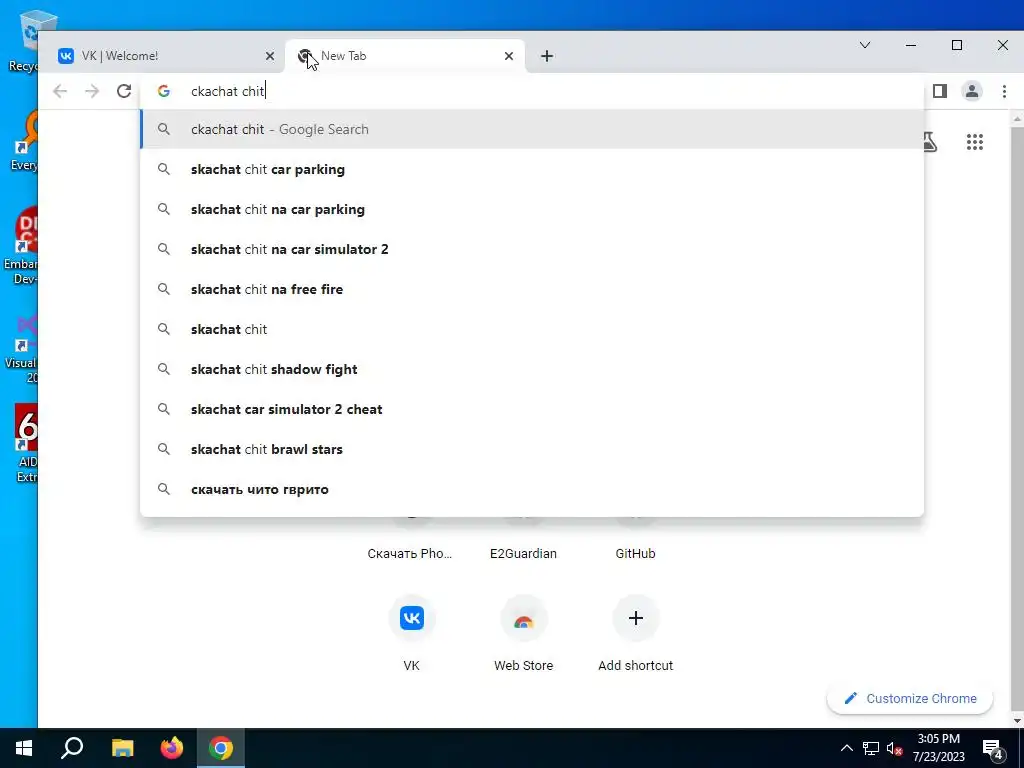Close the VK | Welcome! tab

tap(270, 56)
